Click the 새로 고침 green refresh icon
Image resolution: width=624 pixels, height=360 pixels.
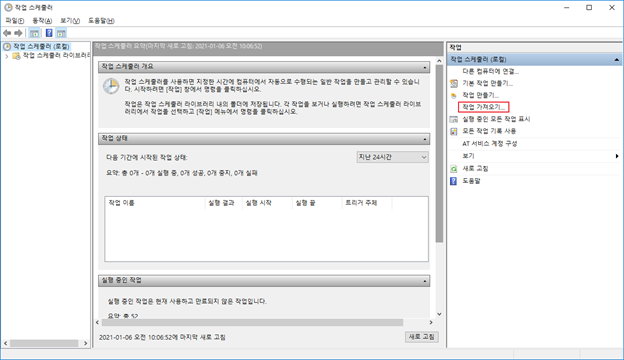click(454, 169)
